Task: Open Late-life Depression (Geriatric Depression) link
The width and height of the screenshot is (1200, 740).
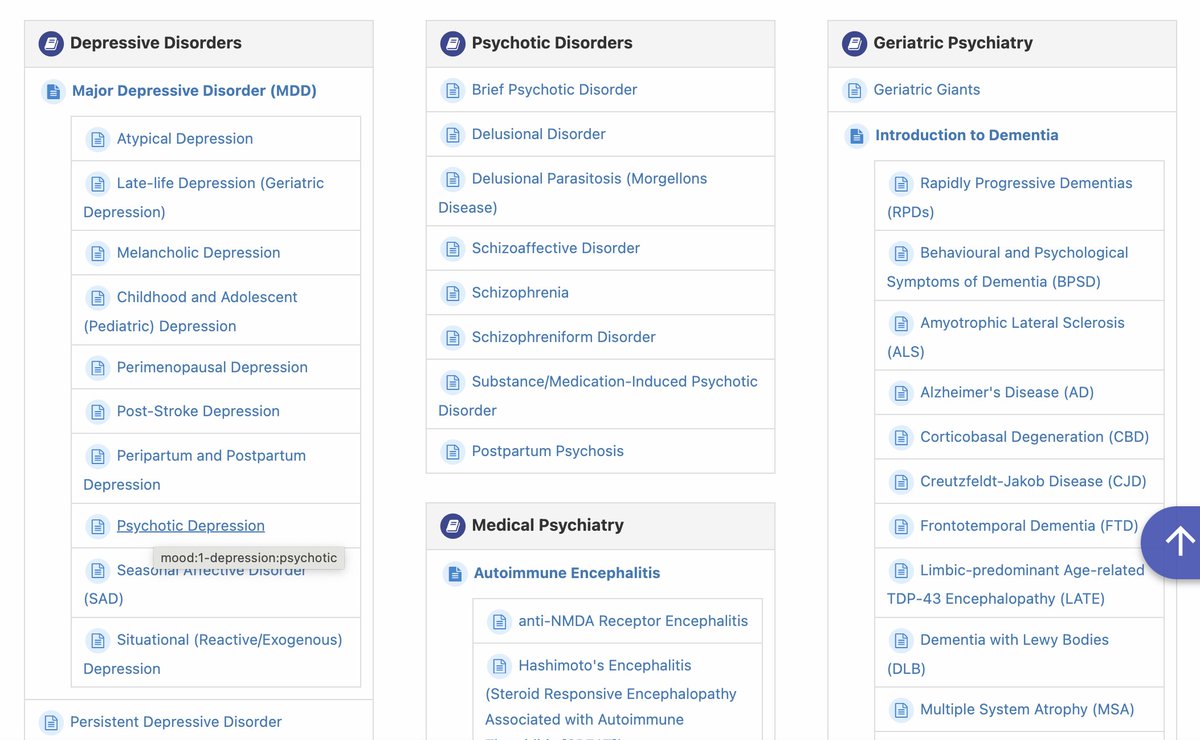Action: pos(204,197)
